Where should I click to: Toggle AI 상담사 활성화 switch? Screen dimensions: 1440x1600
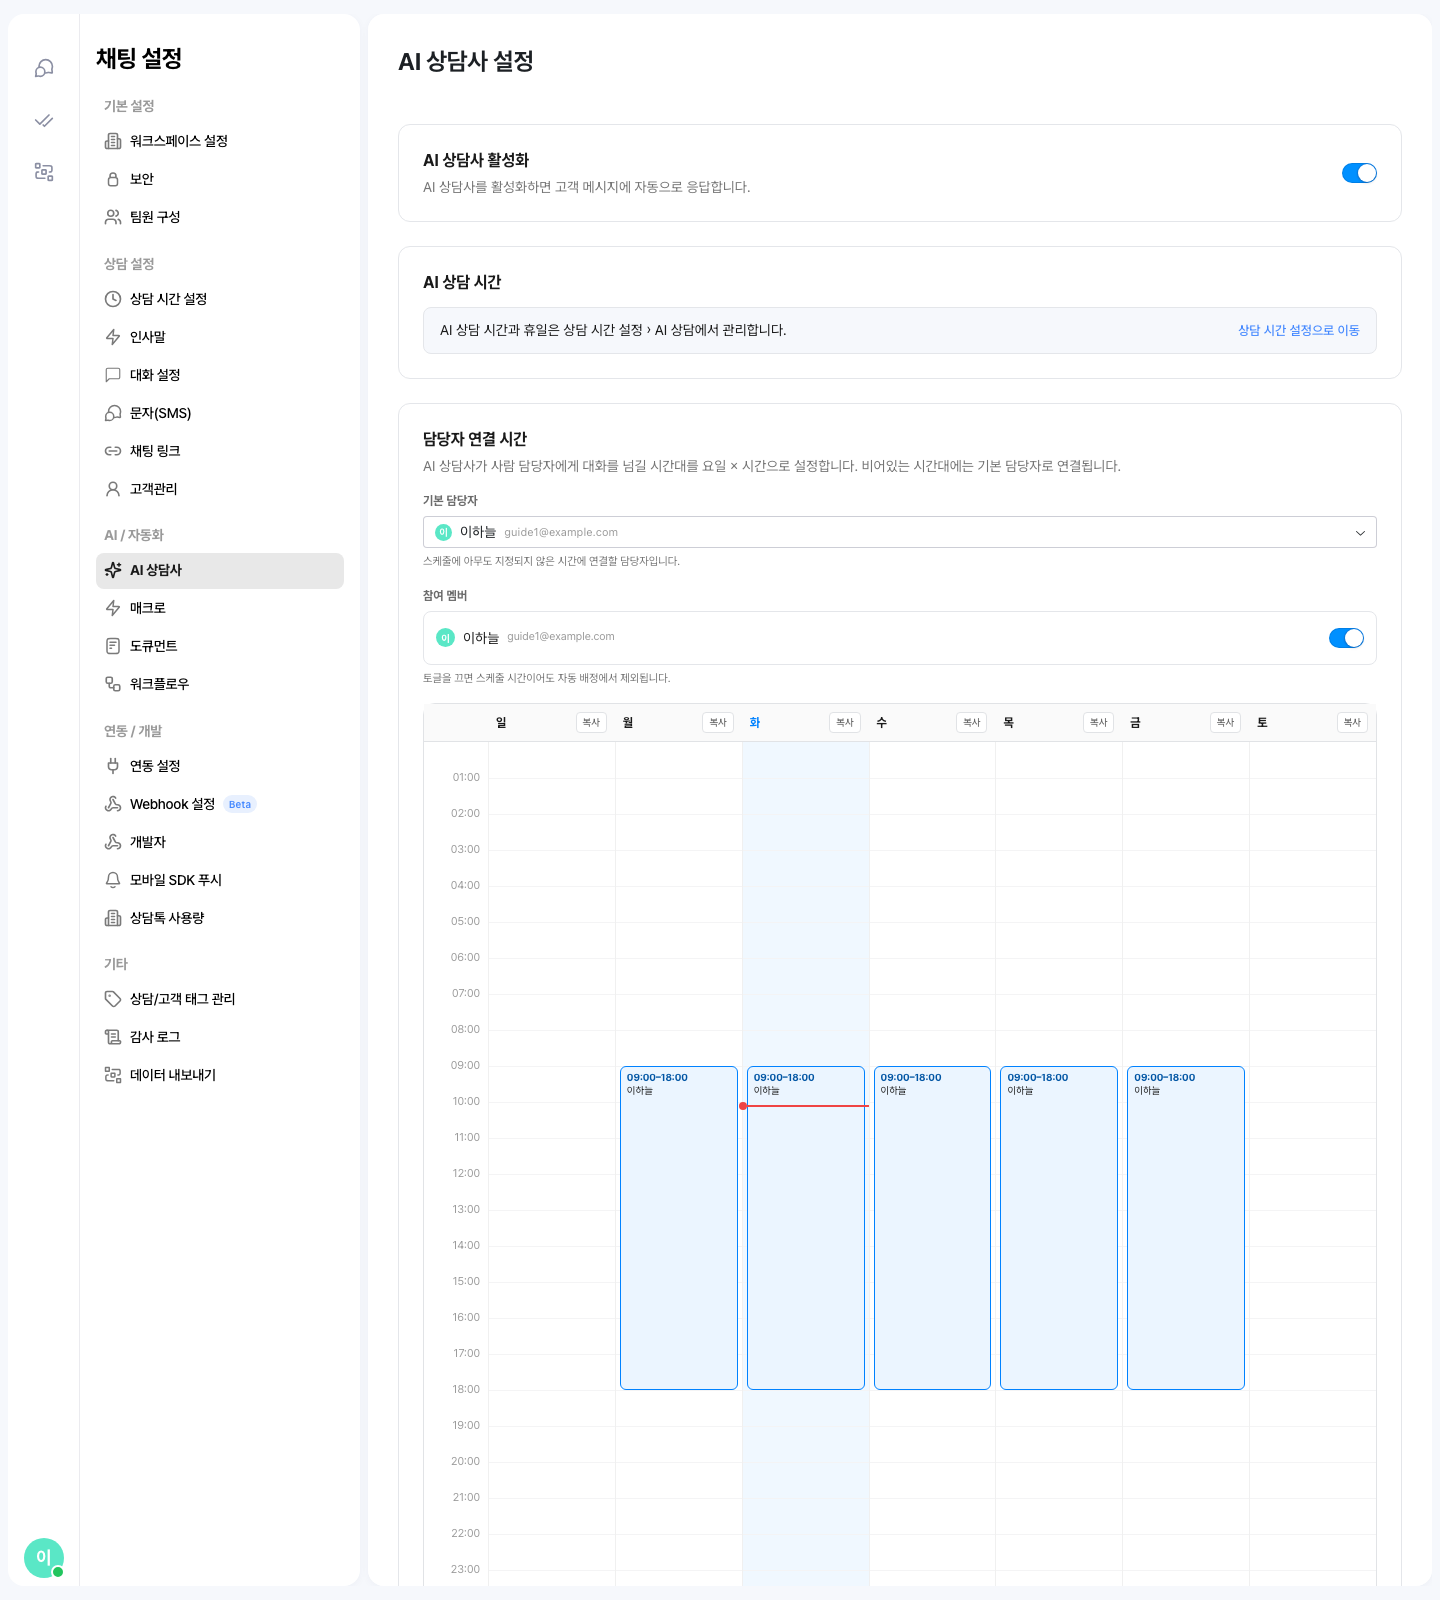(x=1359, y=173)
